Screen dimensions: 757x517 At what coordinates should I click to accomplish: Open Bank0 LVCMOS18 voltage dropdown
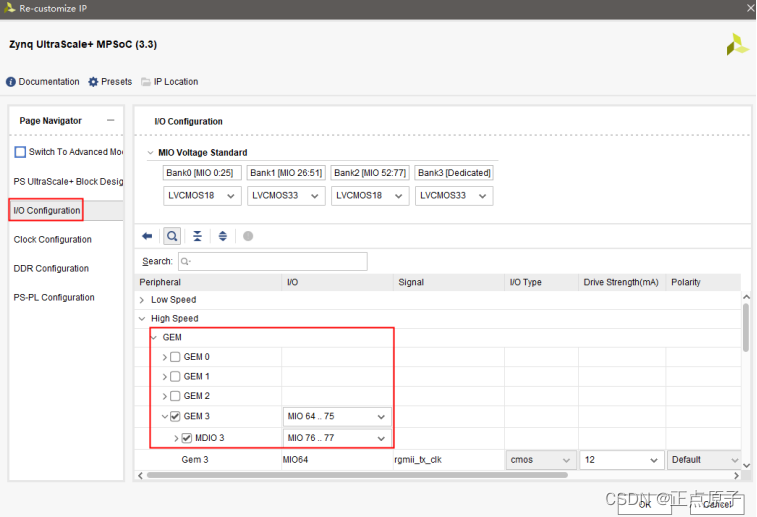[x=202, y=196]
